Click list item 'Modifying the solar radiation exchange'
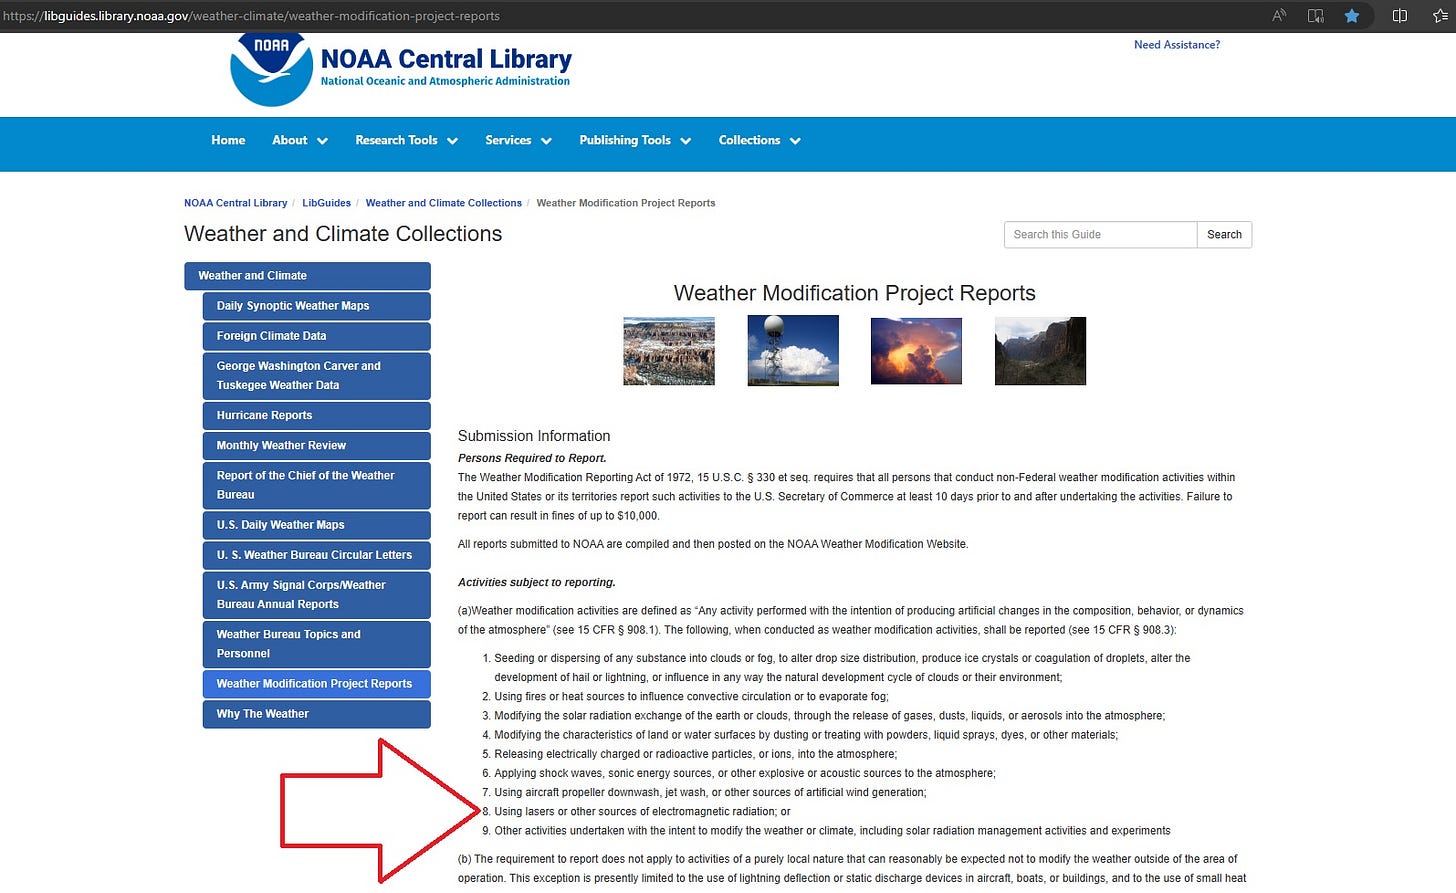 [830, 715]
